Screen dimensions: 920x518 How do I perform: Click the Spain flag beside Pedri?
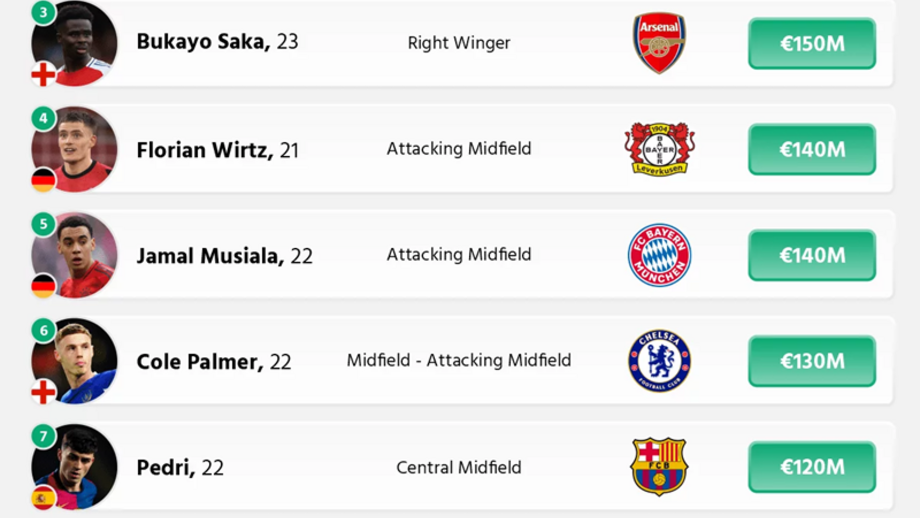[x=43, y=497]
